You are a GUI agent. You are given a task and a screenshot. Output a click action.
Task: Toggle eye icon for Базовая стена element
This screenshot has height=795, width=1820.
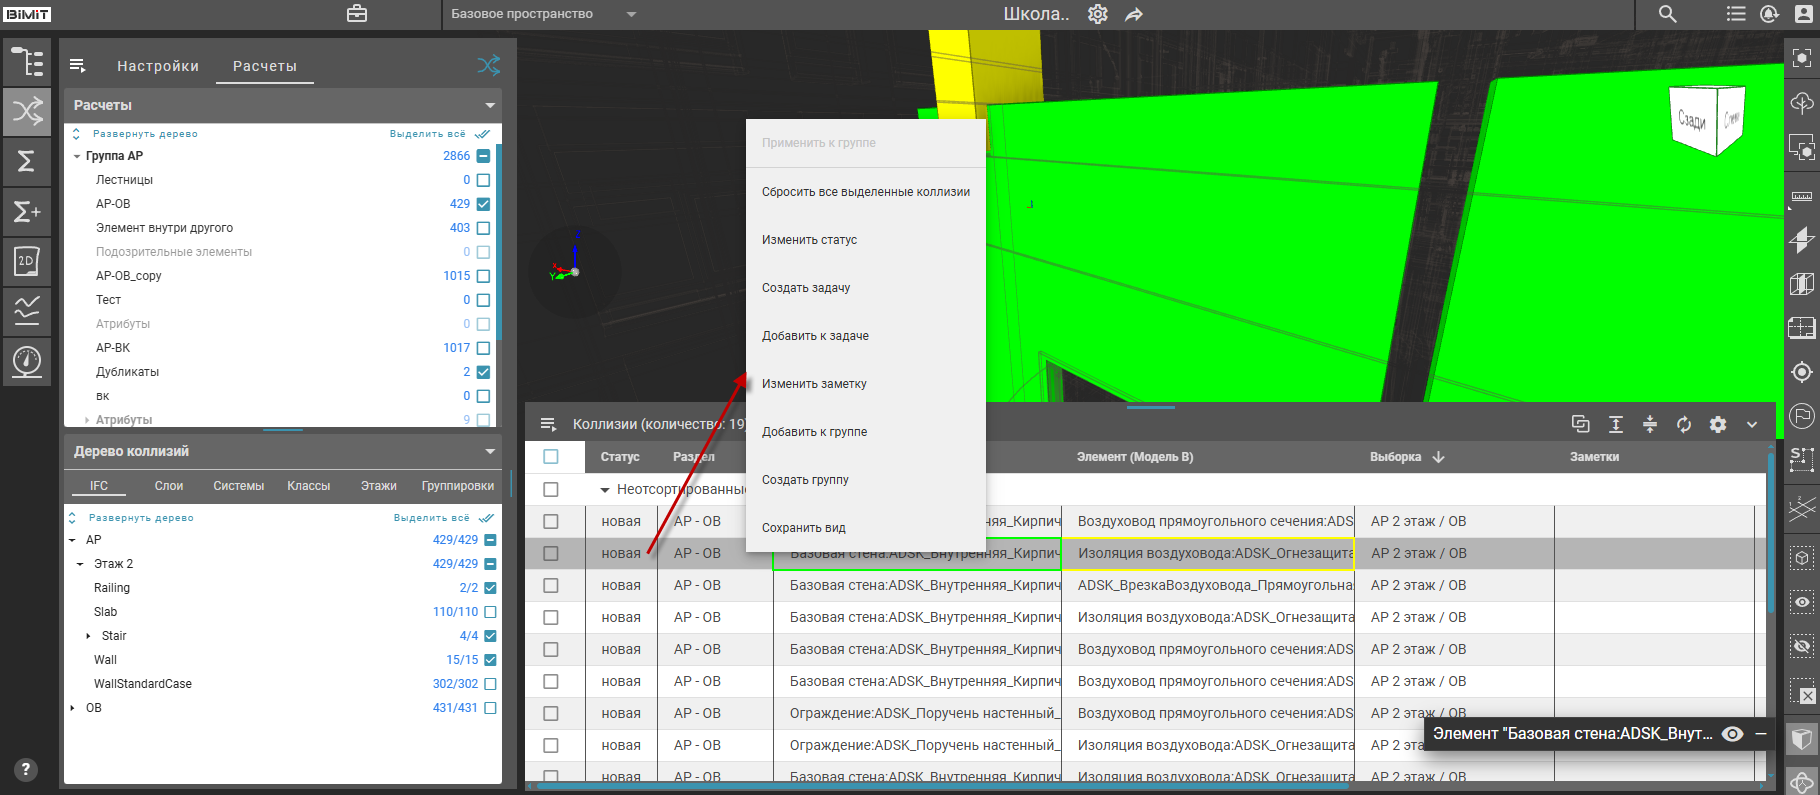coord(1733,734)
